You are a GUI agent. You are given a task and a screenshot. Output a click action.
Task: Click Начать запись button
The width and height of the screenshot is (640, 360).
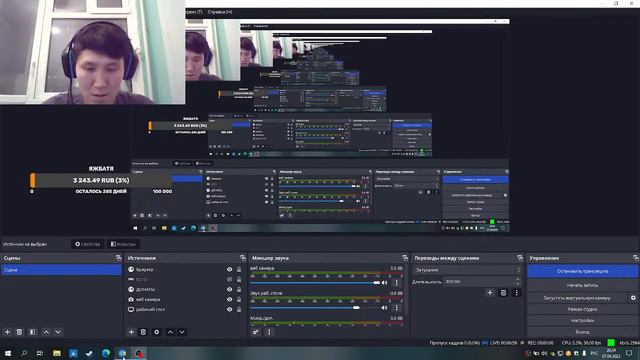point(582,285)
